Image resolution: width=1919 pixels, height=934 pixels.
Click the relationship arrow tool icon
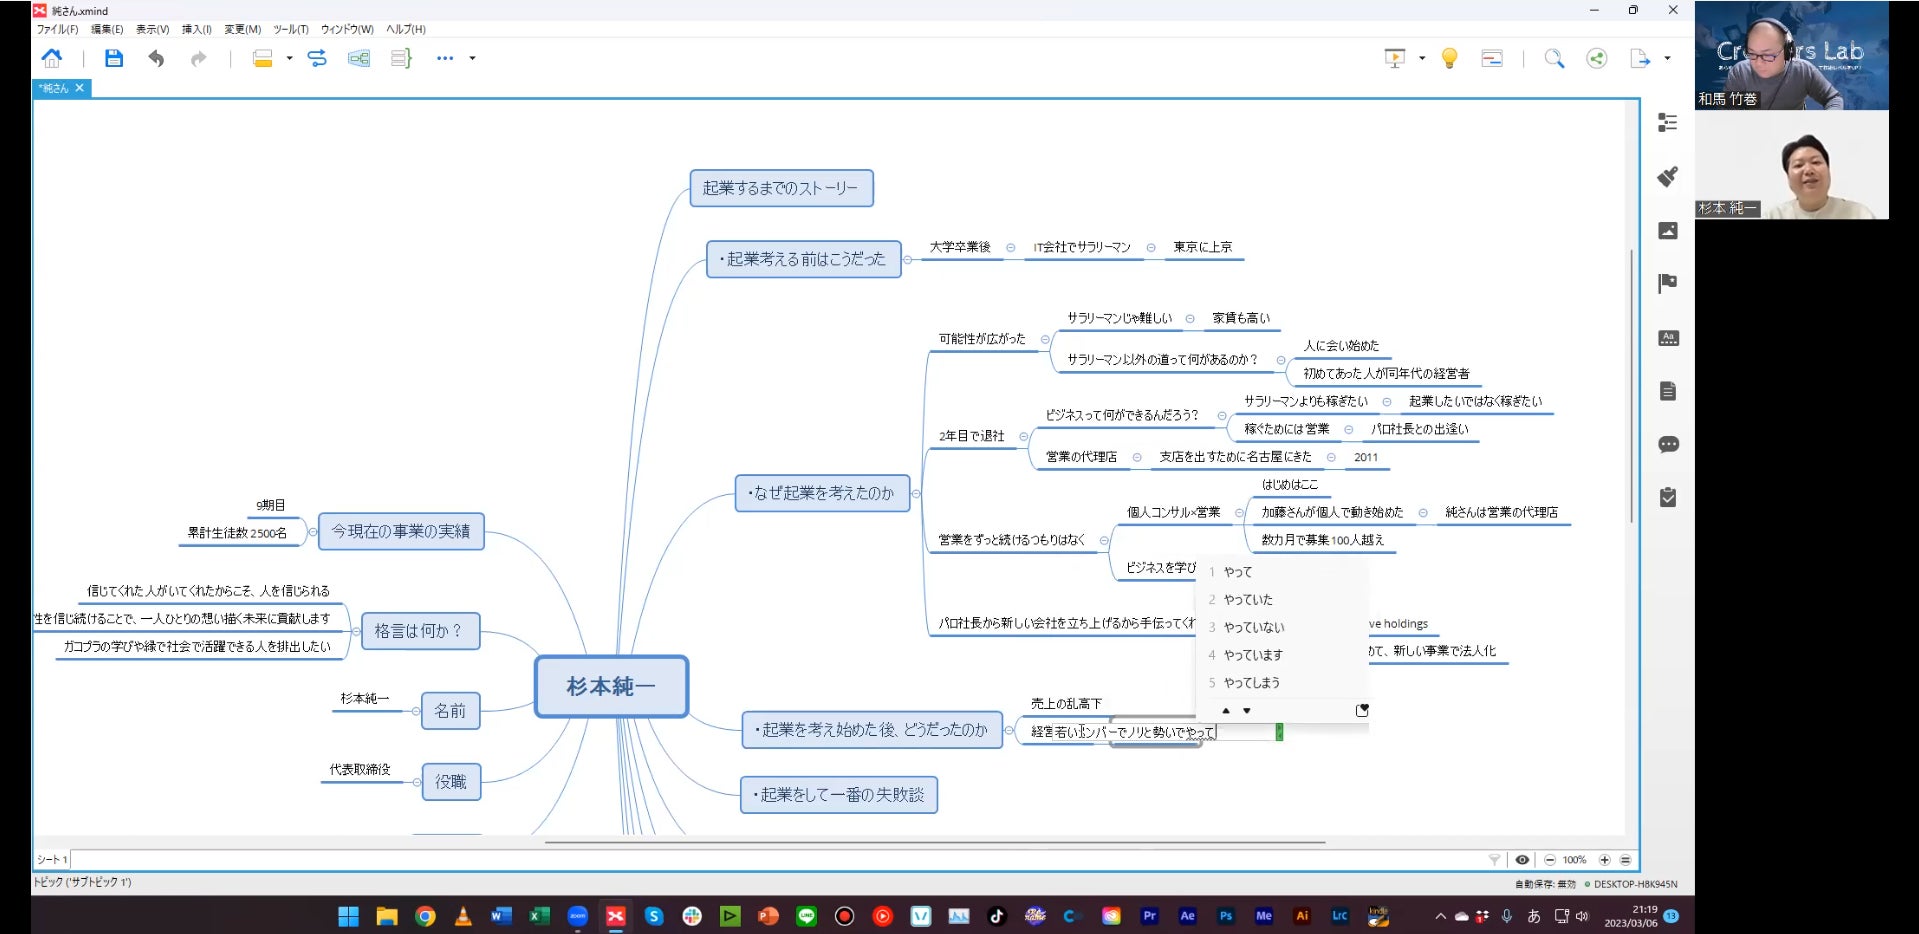point(317,59)
